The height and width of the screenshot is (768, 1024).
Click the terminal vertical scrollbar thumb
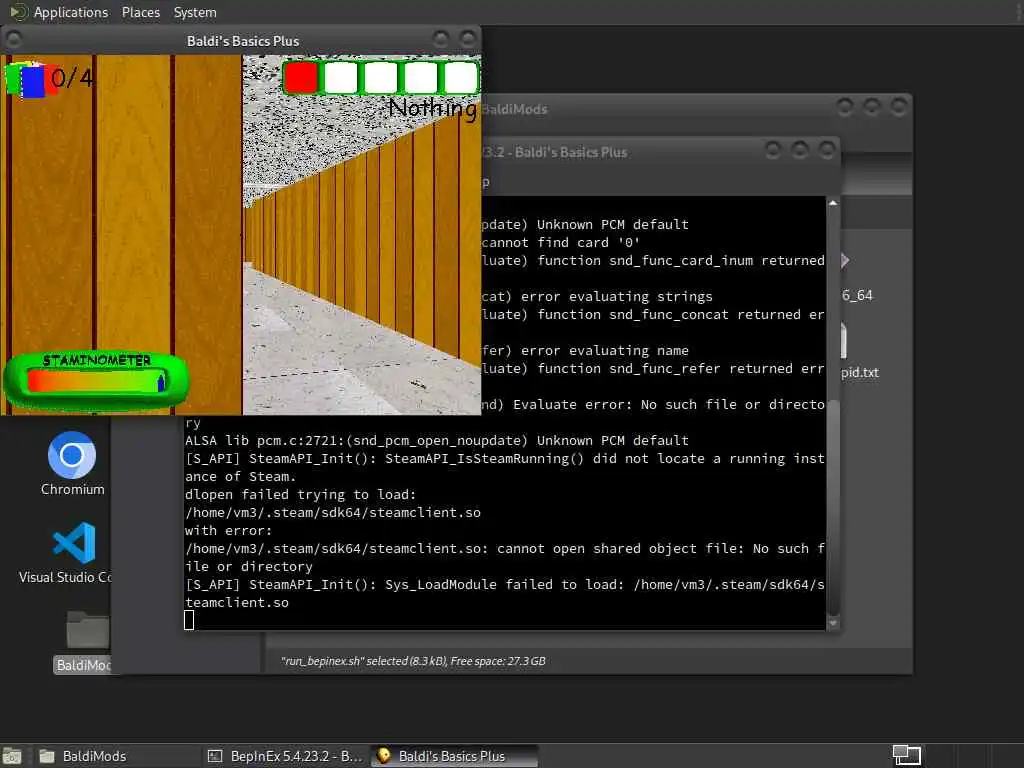(x=833, y=506)
